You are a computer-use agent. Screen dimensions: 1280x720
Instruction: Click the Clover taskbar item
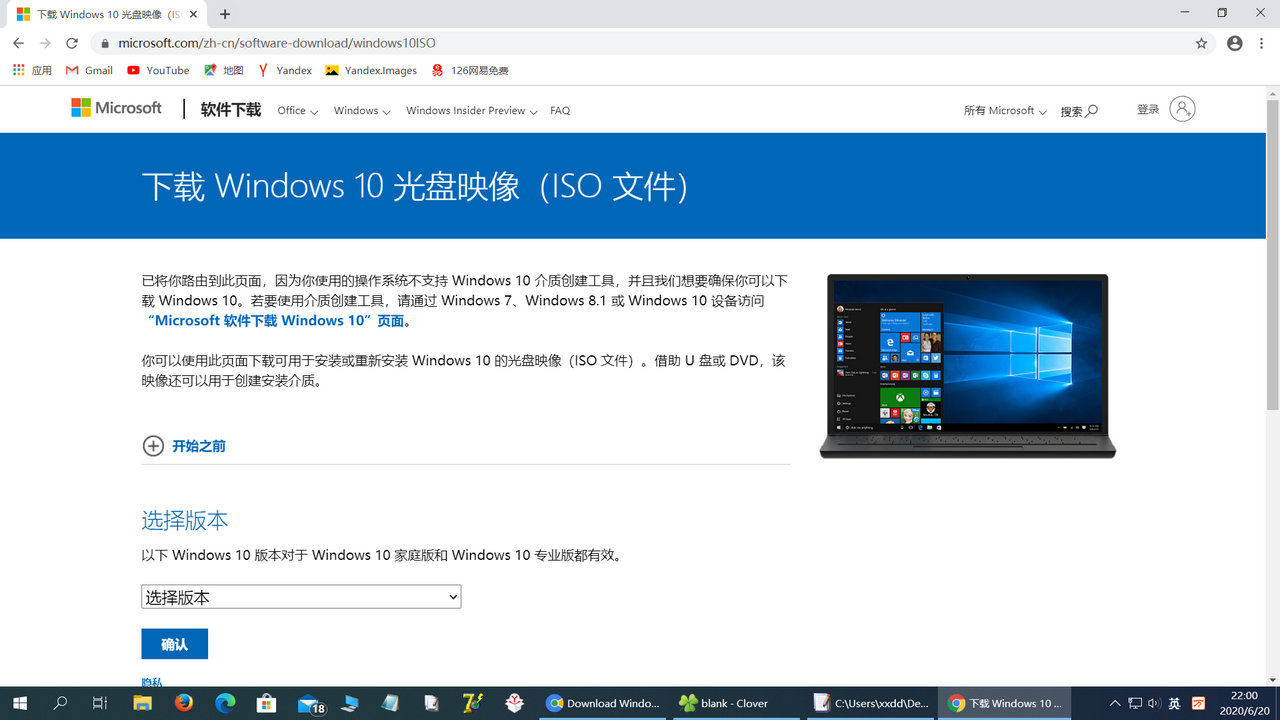735,703
